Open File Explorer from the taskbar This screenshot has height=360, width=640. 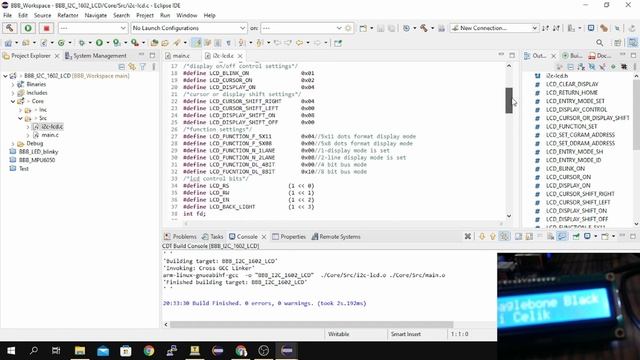80,351
